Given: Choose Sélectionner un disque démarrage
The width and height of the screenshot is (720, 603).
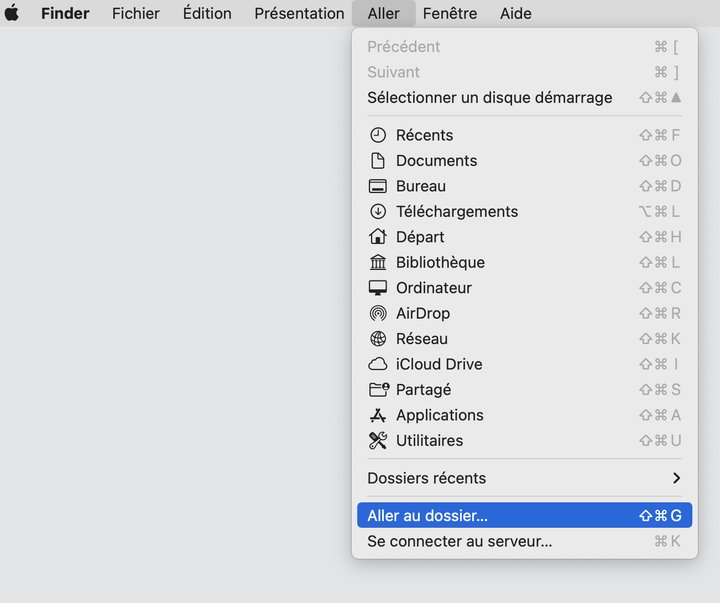Looking at the screenshot, I should pos(524,97).
